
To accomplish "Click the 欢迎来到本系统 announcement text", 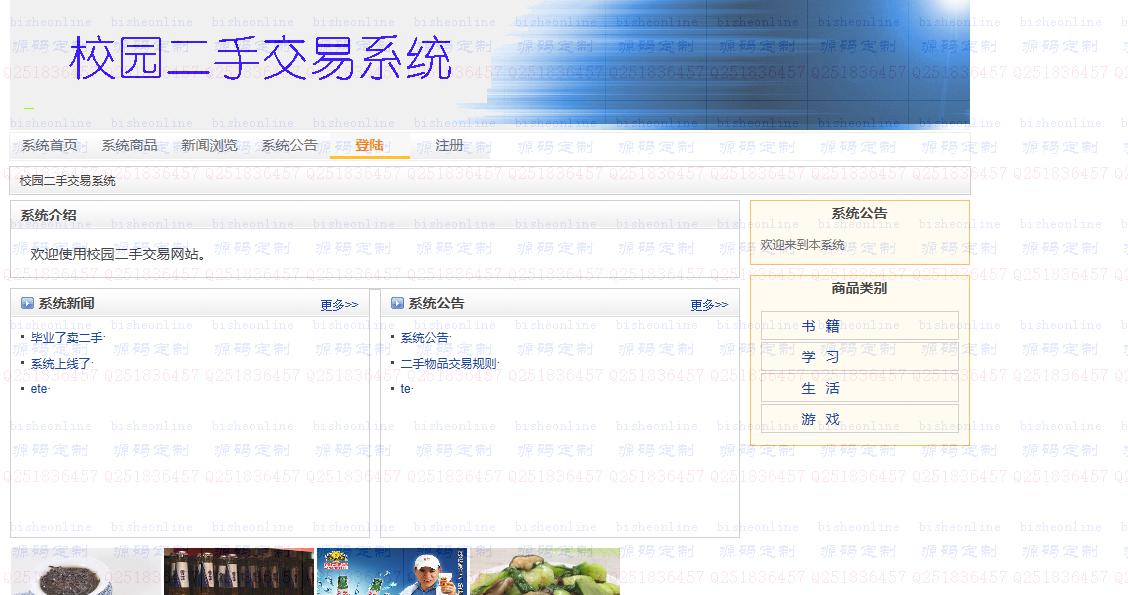I will click(802, 245).
